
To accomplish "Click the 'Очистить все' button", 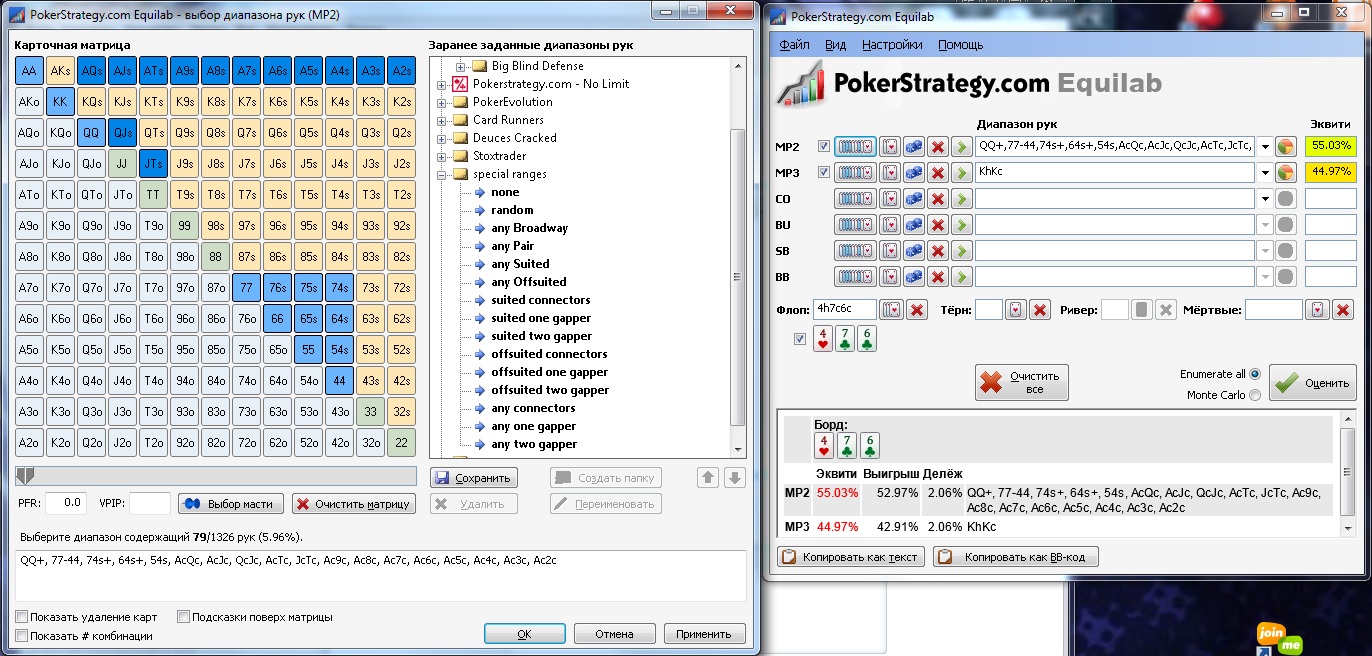I will pyautogui.click(x=1022, y=383).
